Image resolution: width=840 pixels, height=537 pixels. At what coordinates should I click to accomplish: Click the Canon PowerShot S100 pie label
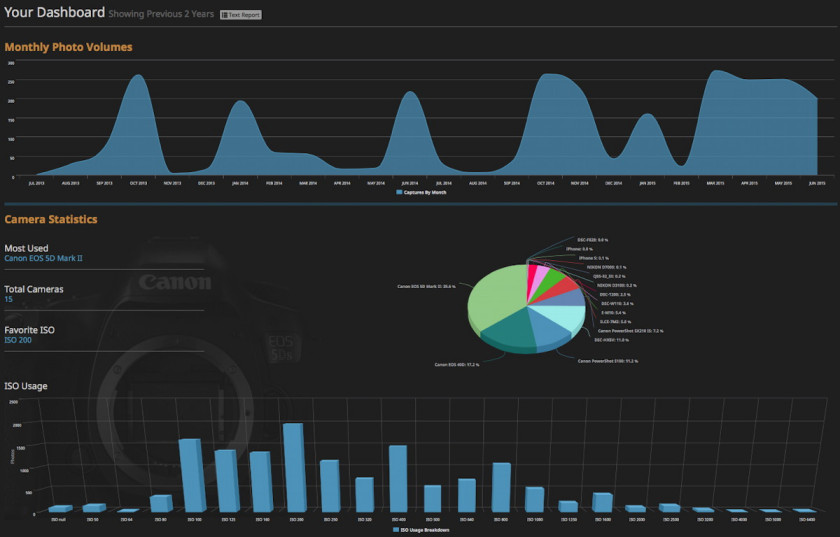(608, 361)
